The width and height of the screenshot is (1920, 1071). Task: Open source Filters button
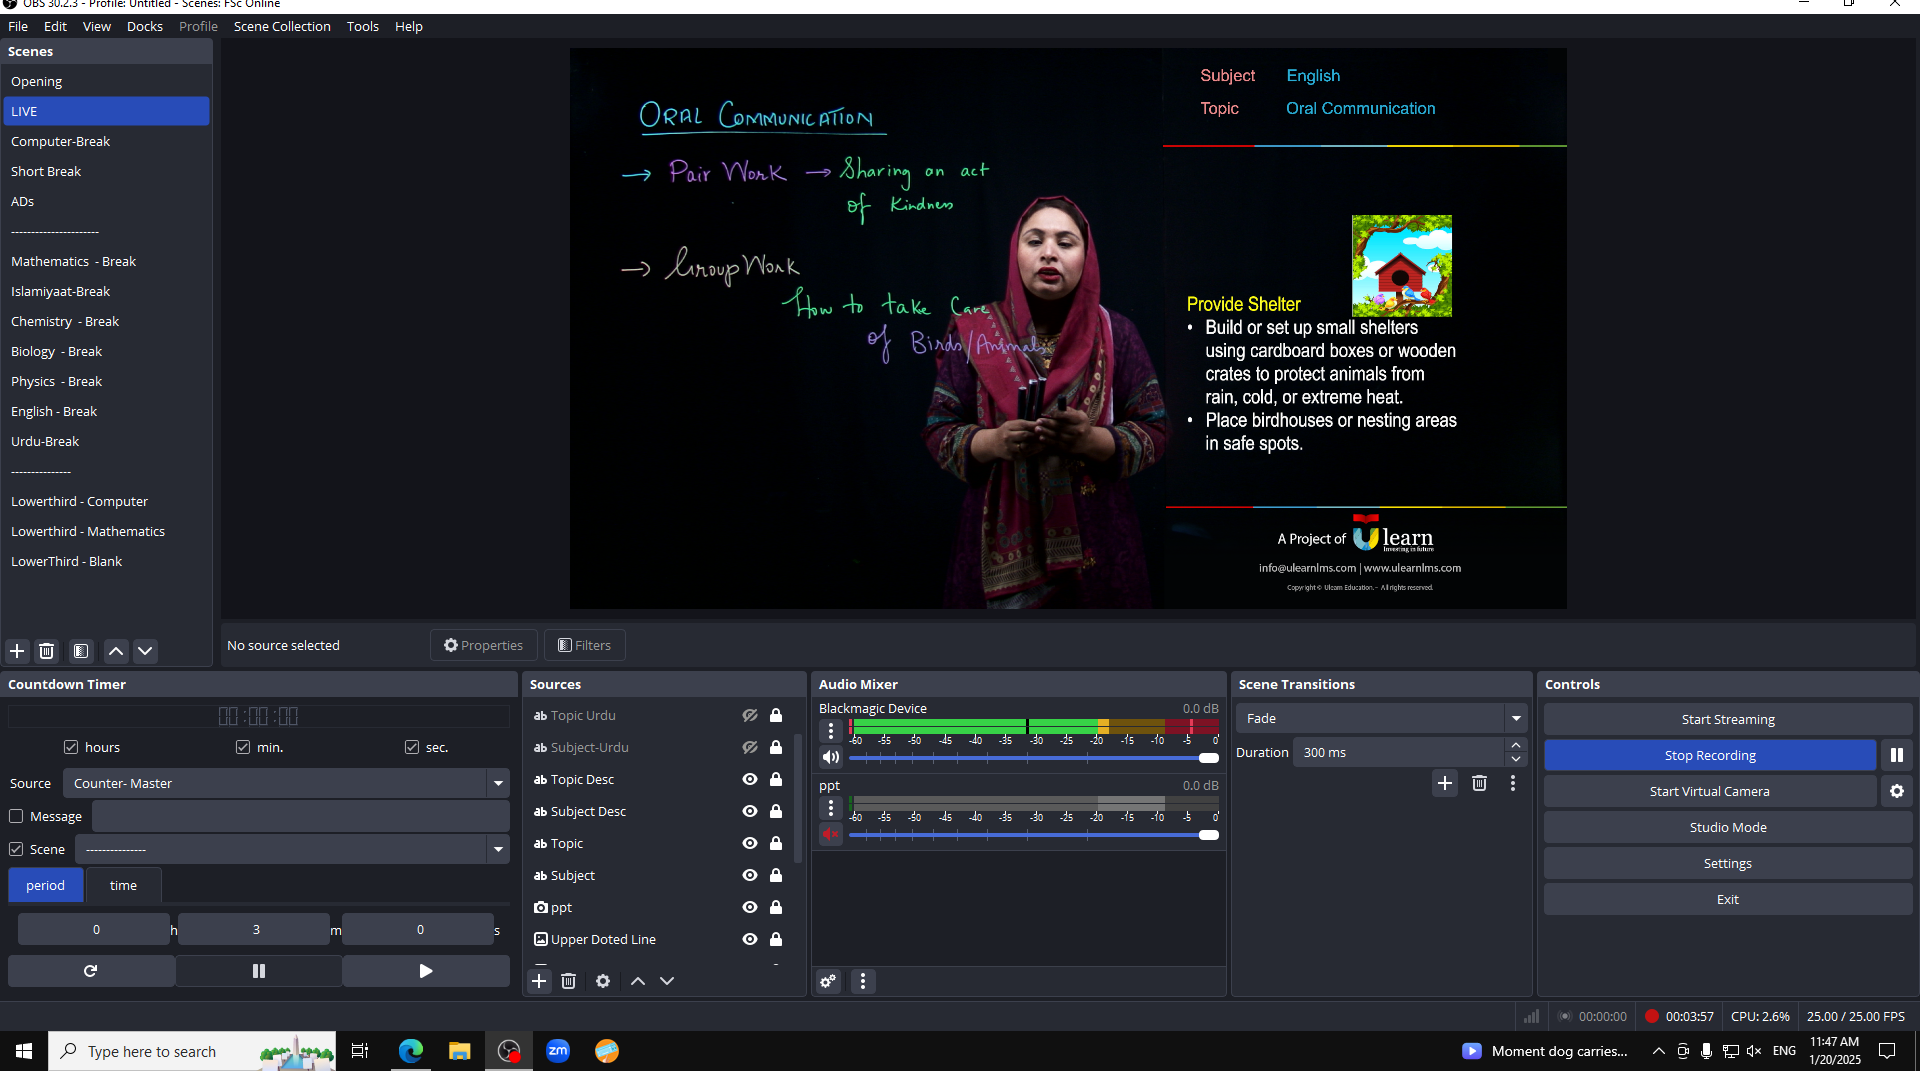point(585,645)
